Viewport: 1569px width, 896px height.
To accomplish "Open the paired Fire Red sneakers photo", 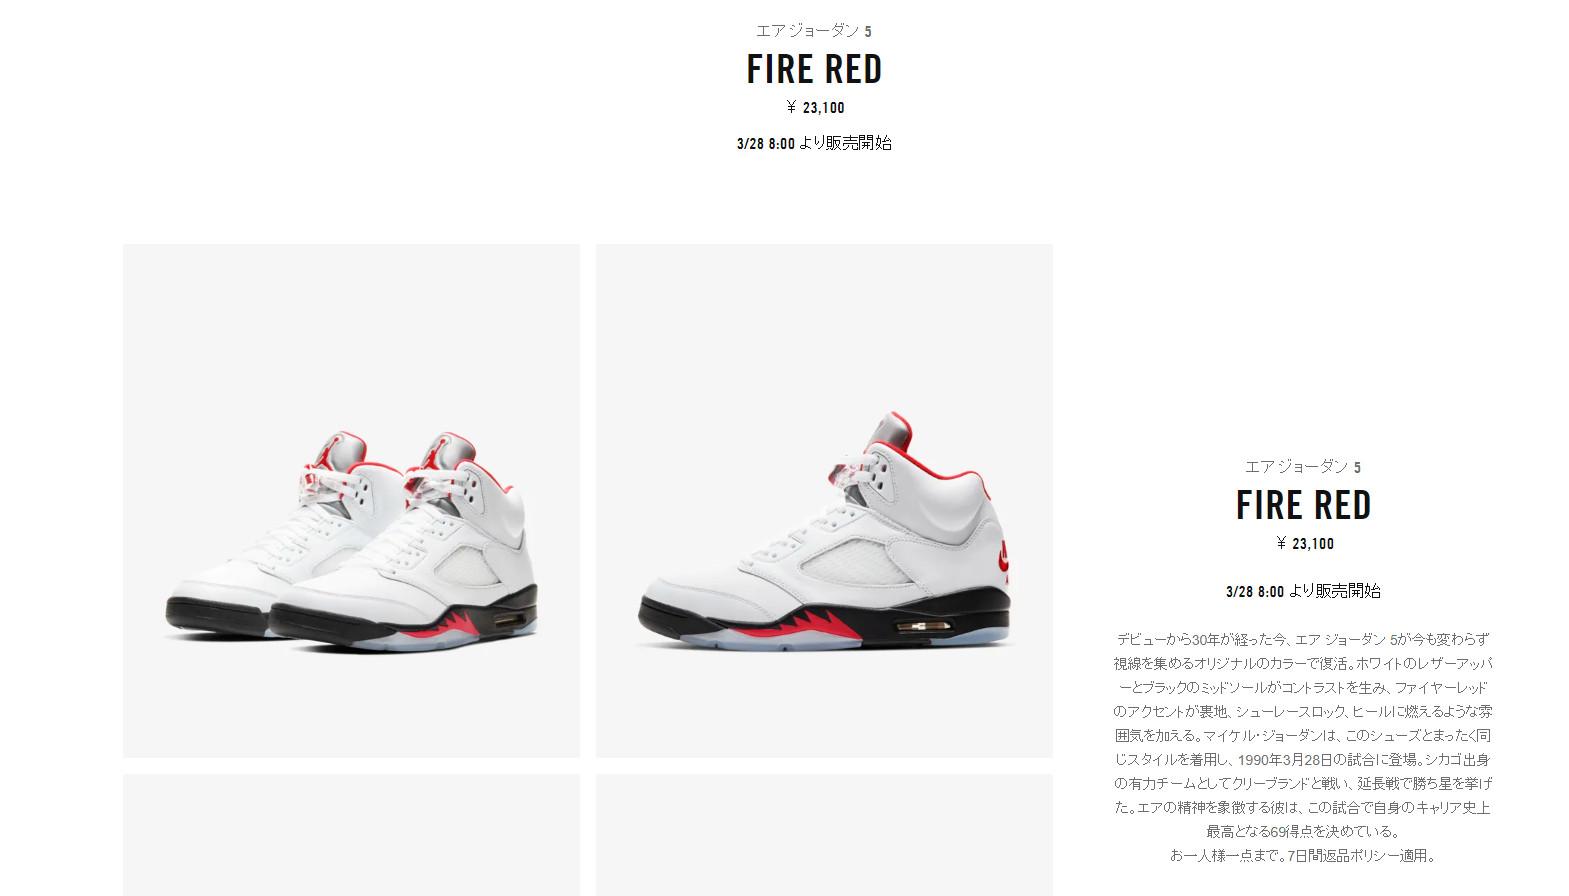I will pyautogui.click(x=351, y=500).
